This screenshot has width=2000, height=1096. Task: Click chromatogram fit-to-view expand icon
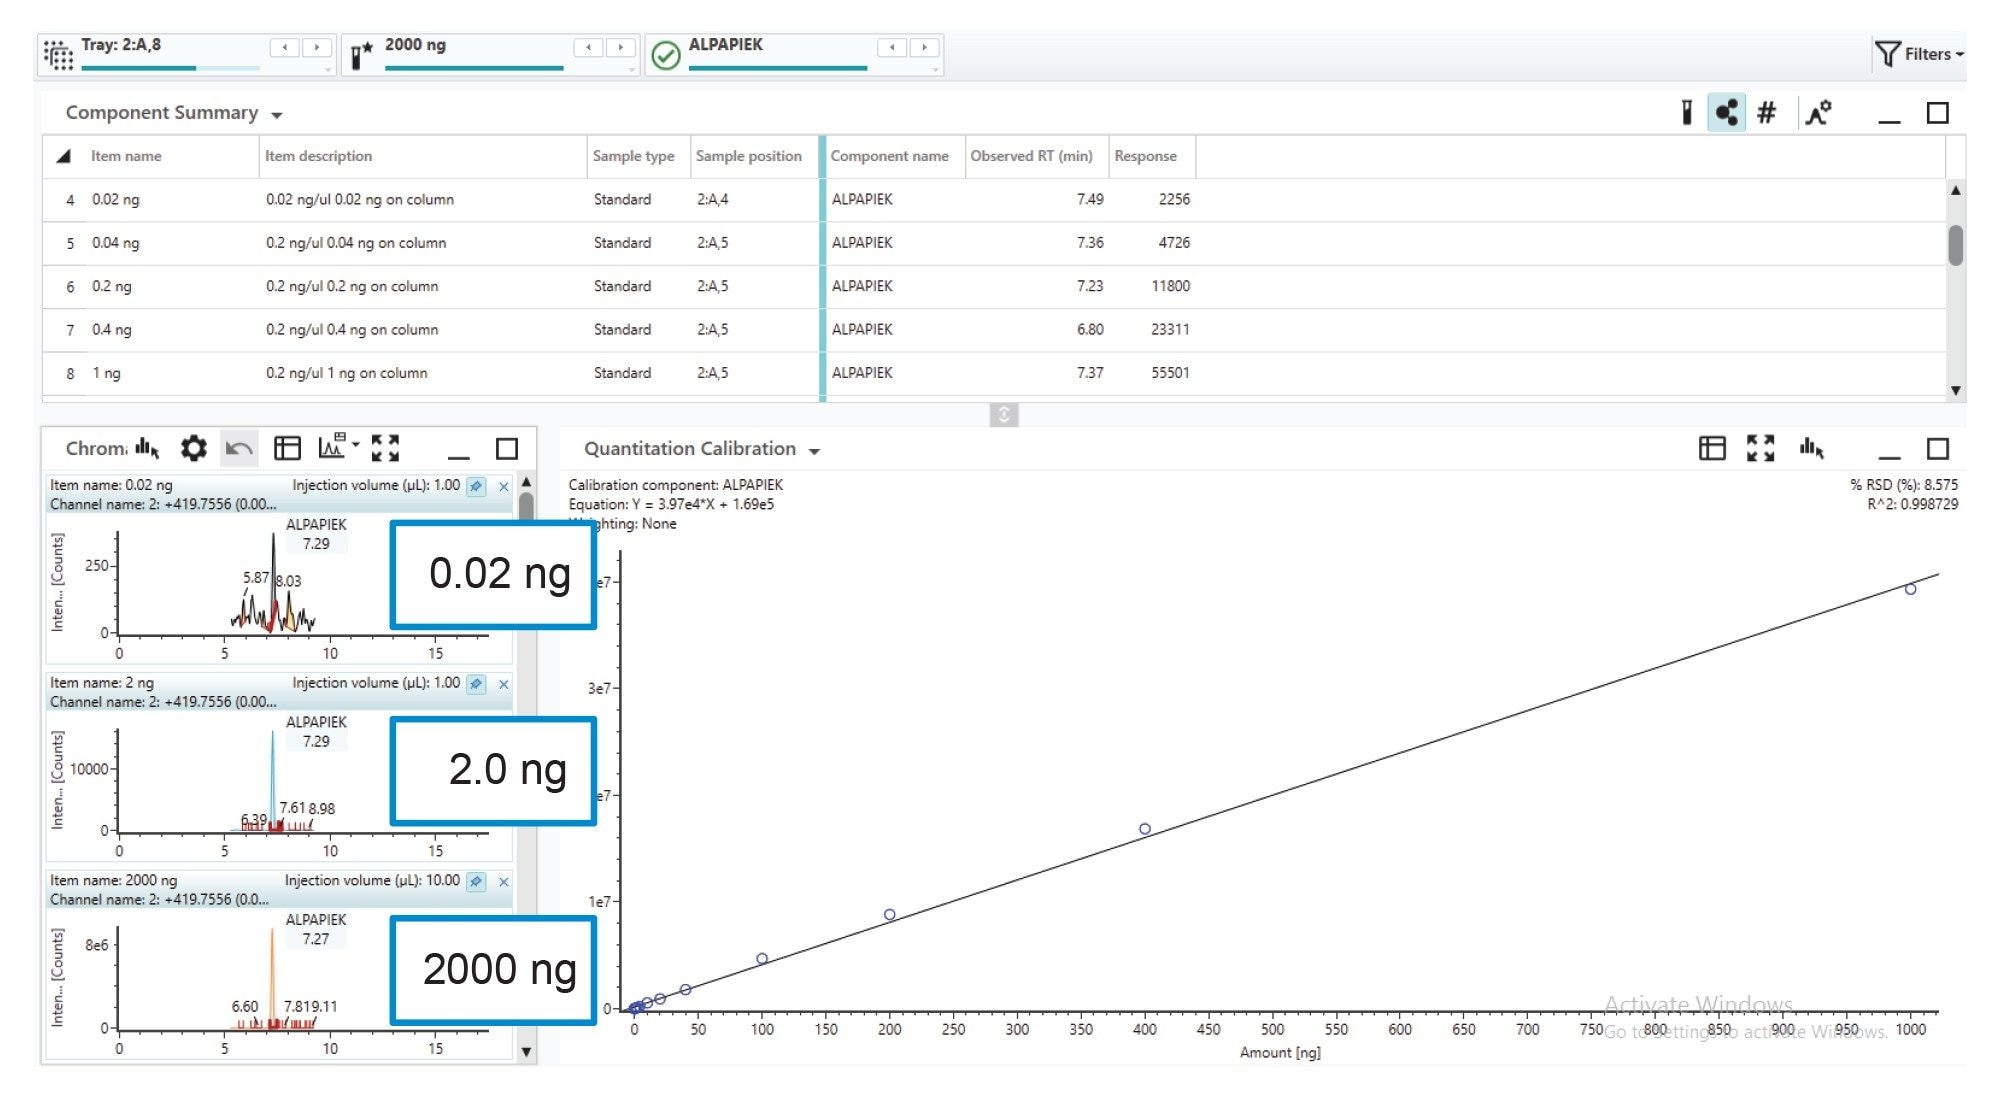(386, 448)
